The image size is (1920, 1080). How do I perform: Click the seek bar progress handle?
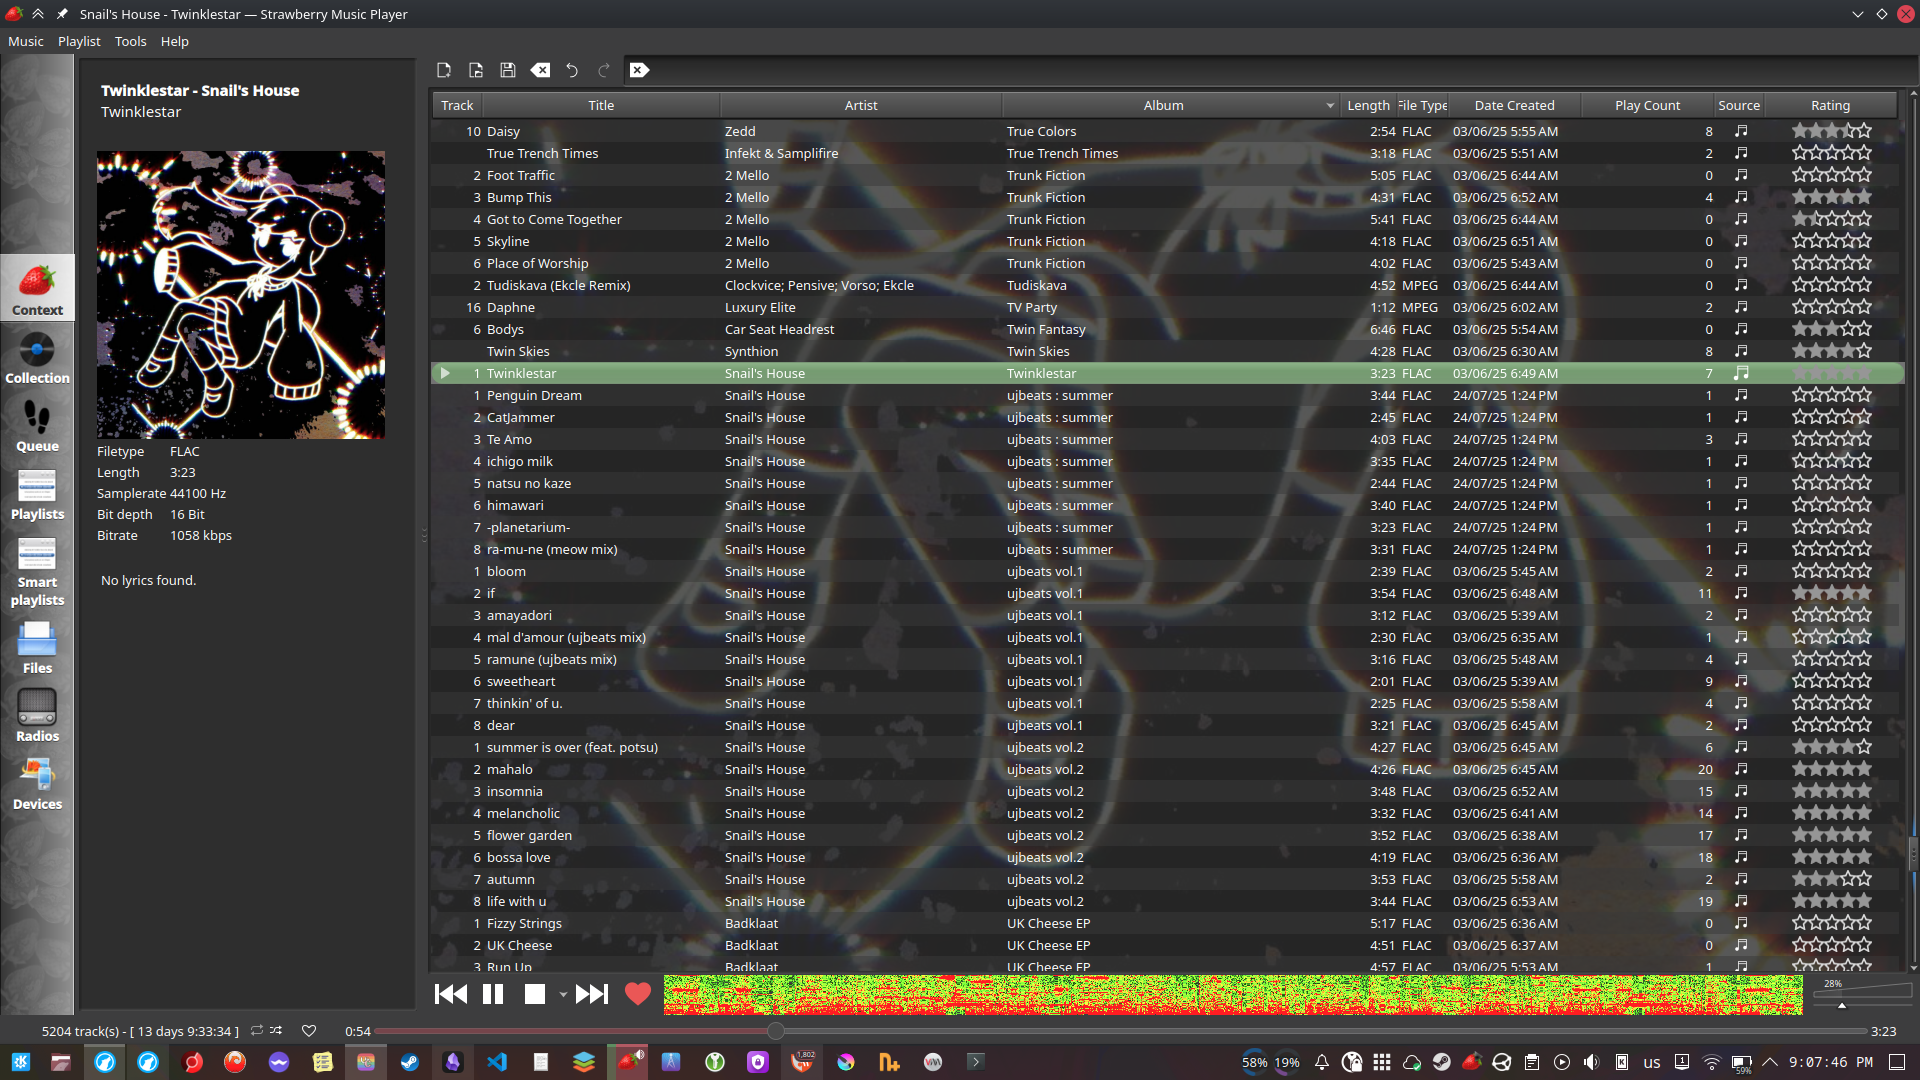click(x=776, y=1030)
